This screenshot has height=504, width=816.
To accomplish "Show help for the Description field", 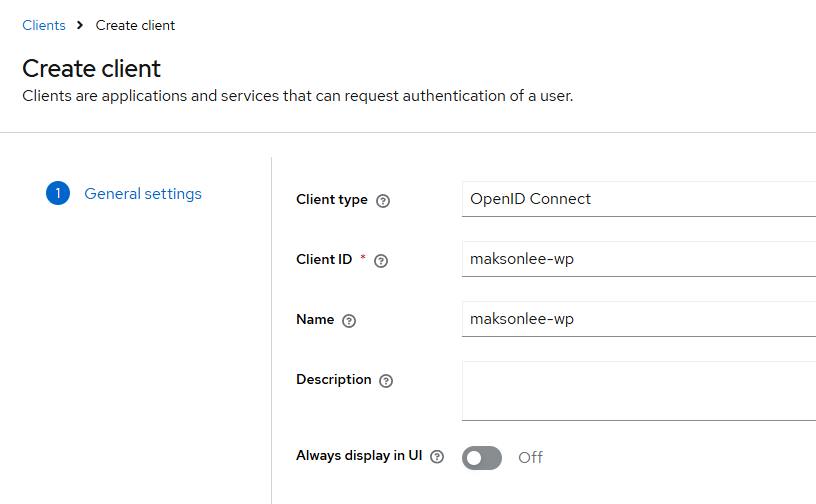I will (386, 381).
